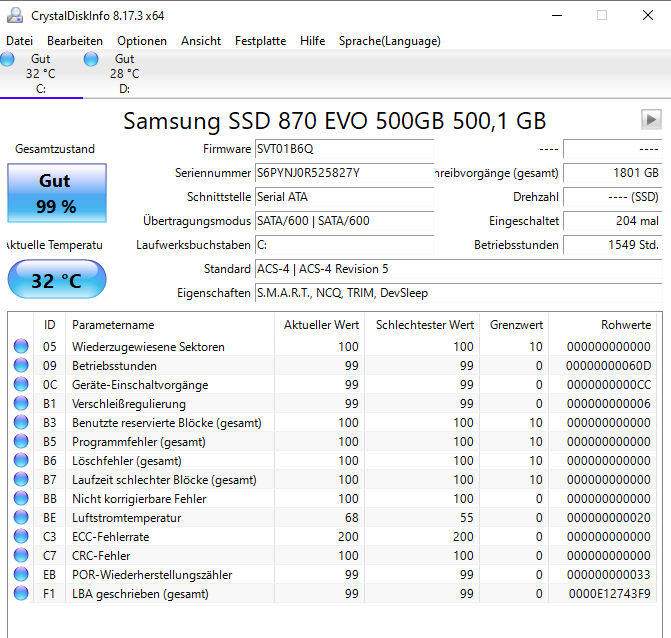Click current value 68 of Luftstromtemperatur
The image size is (671, 638).
[x=352, y=518]
